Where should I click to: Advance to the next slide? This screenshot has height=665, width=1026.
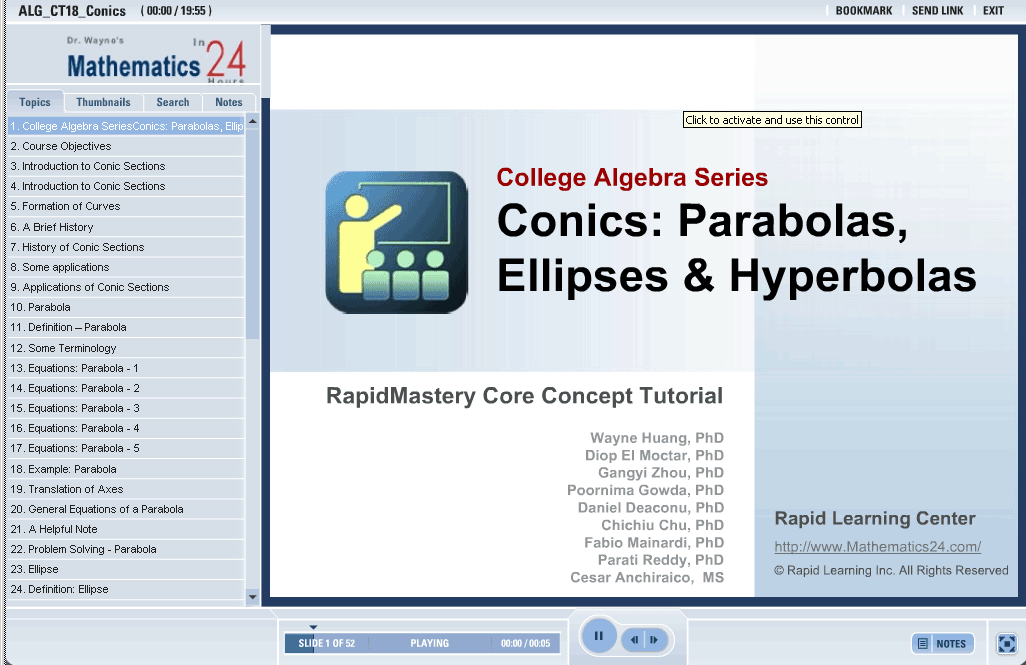[x=654, y=639]
